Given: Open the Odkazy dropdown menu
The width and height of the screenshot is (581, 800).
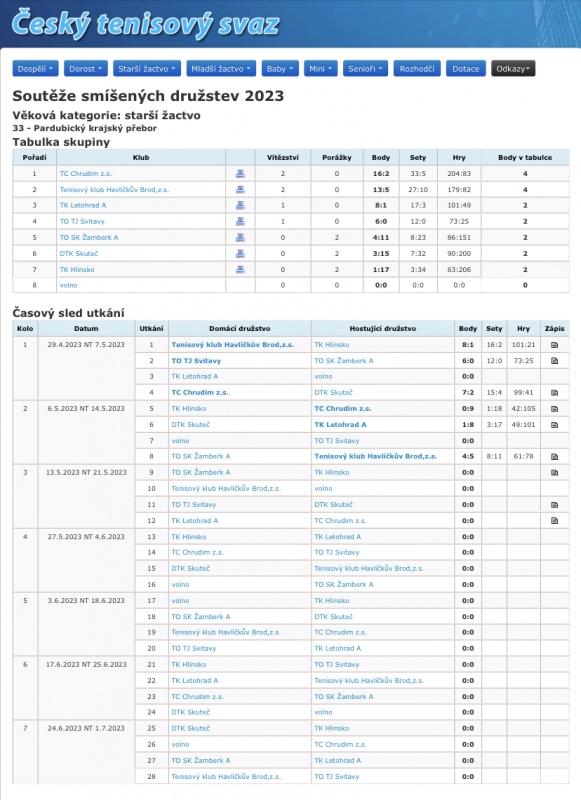Looking at the screenshot, I should pyautogui.click(x=513, y=69).
